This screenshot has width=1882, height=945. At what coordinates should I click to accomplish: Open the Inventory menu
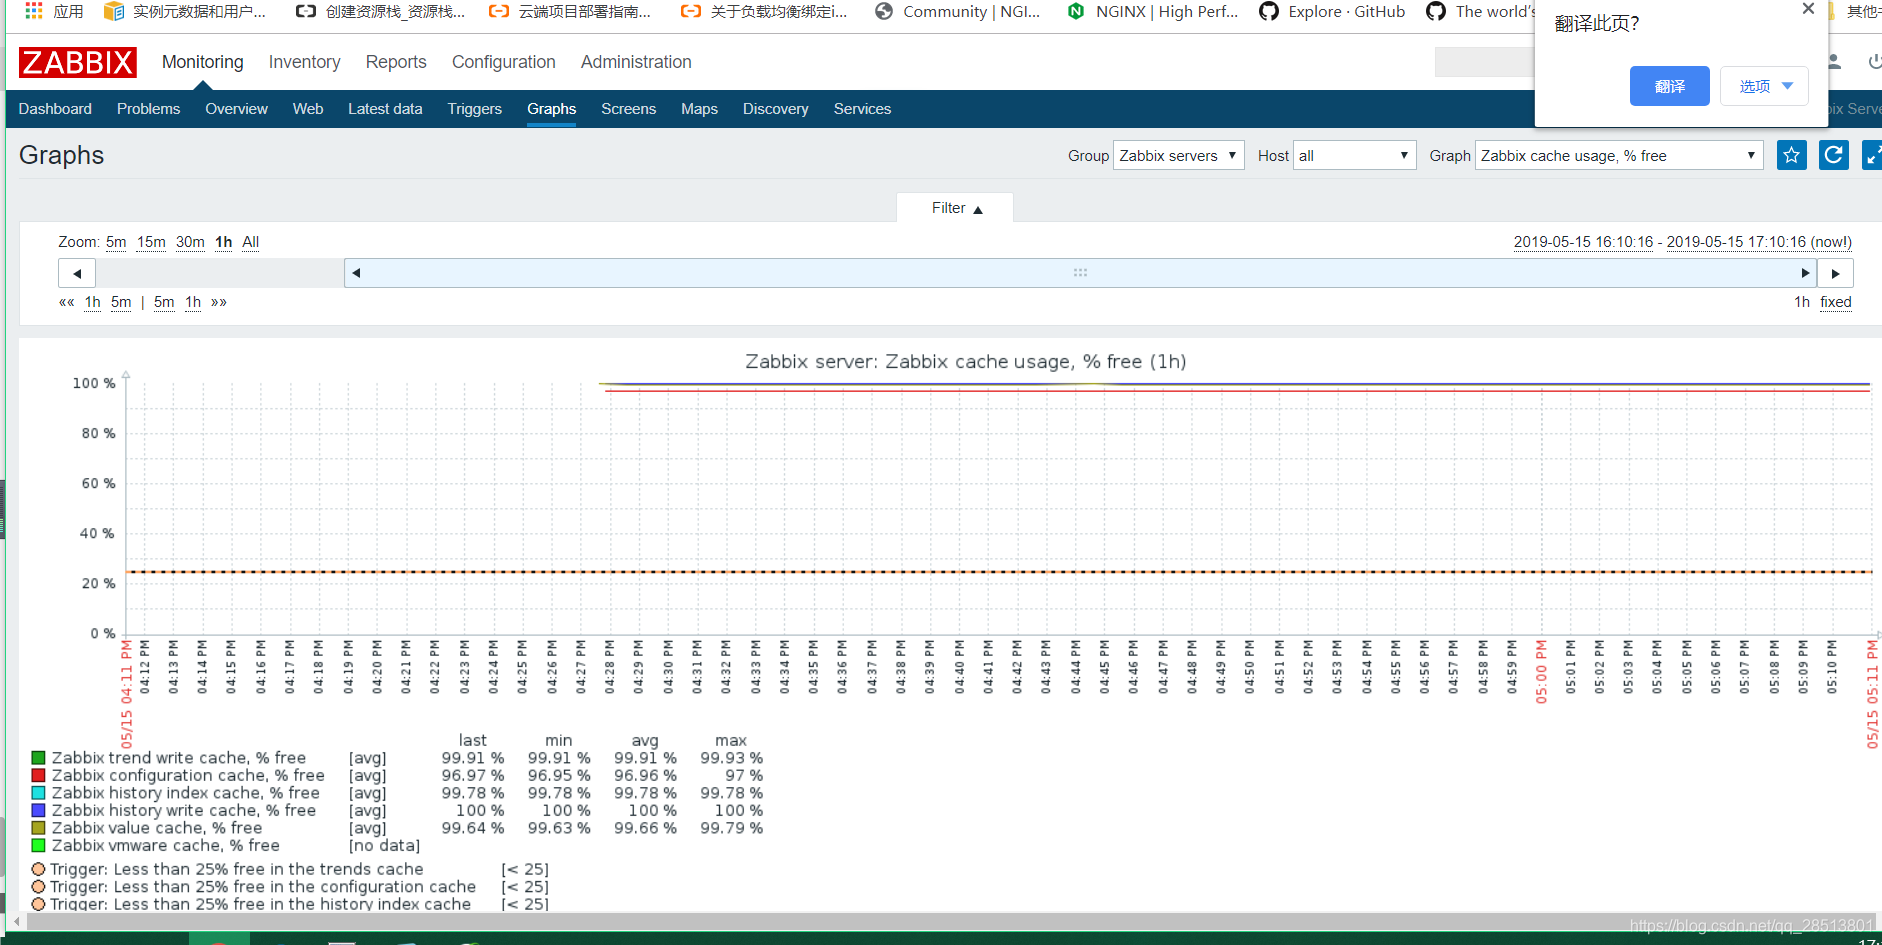coord(304,62)
